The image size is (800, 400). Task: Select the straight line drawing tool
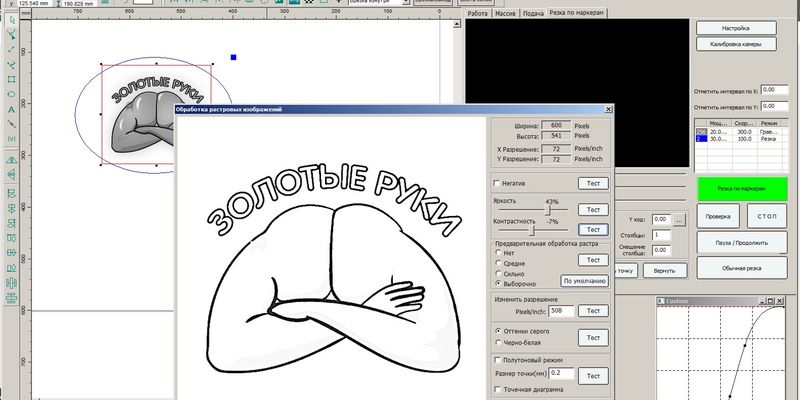click(x=11, y=49)
